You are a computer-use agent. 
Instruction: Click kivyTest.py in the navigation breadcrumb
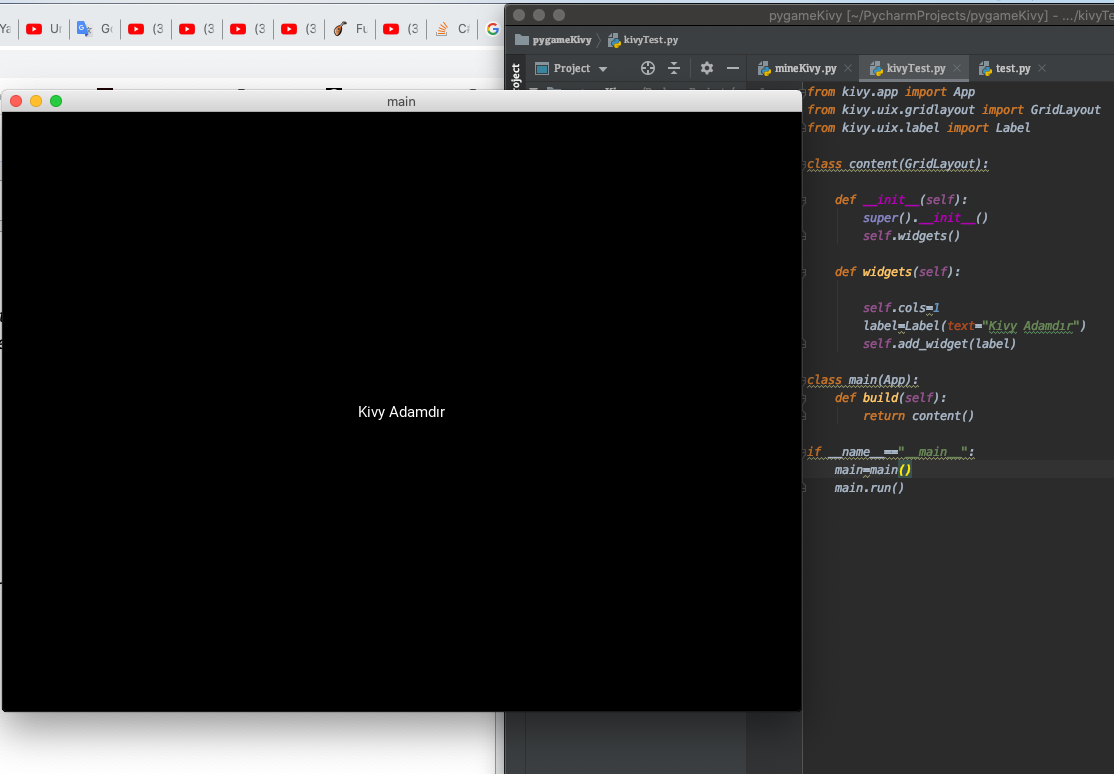[x=643, y=40]
